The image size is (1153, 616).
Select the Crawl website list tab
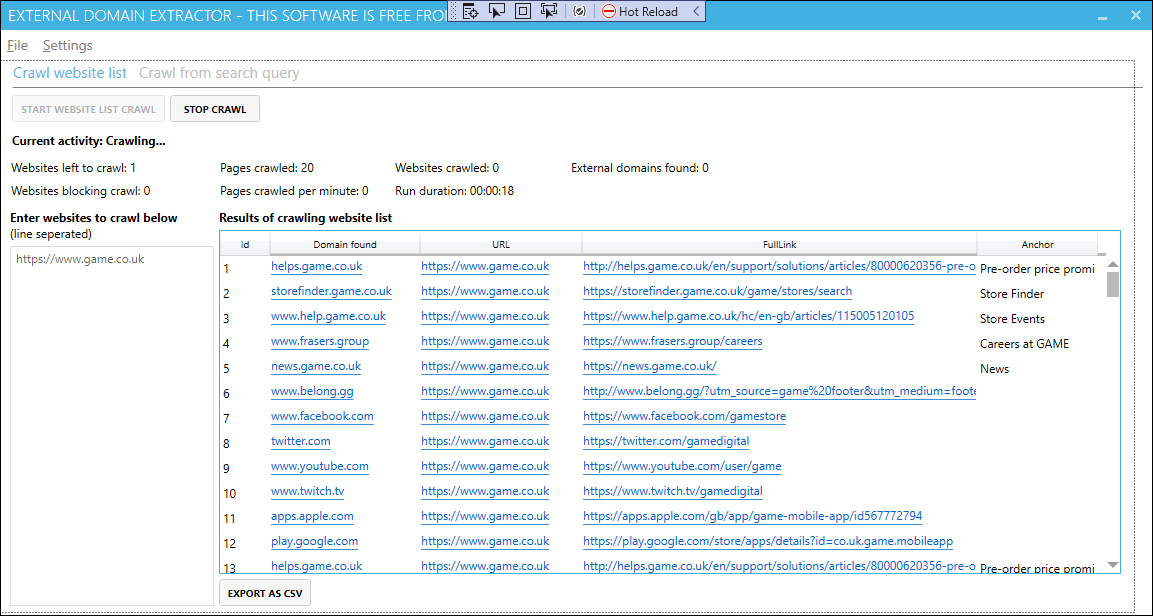pyautogui.click(x=70, y=73)
